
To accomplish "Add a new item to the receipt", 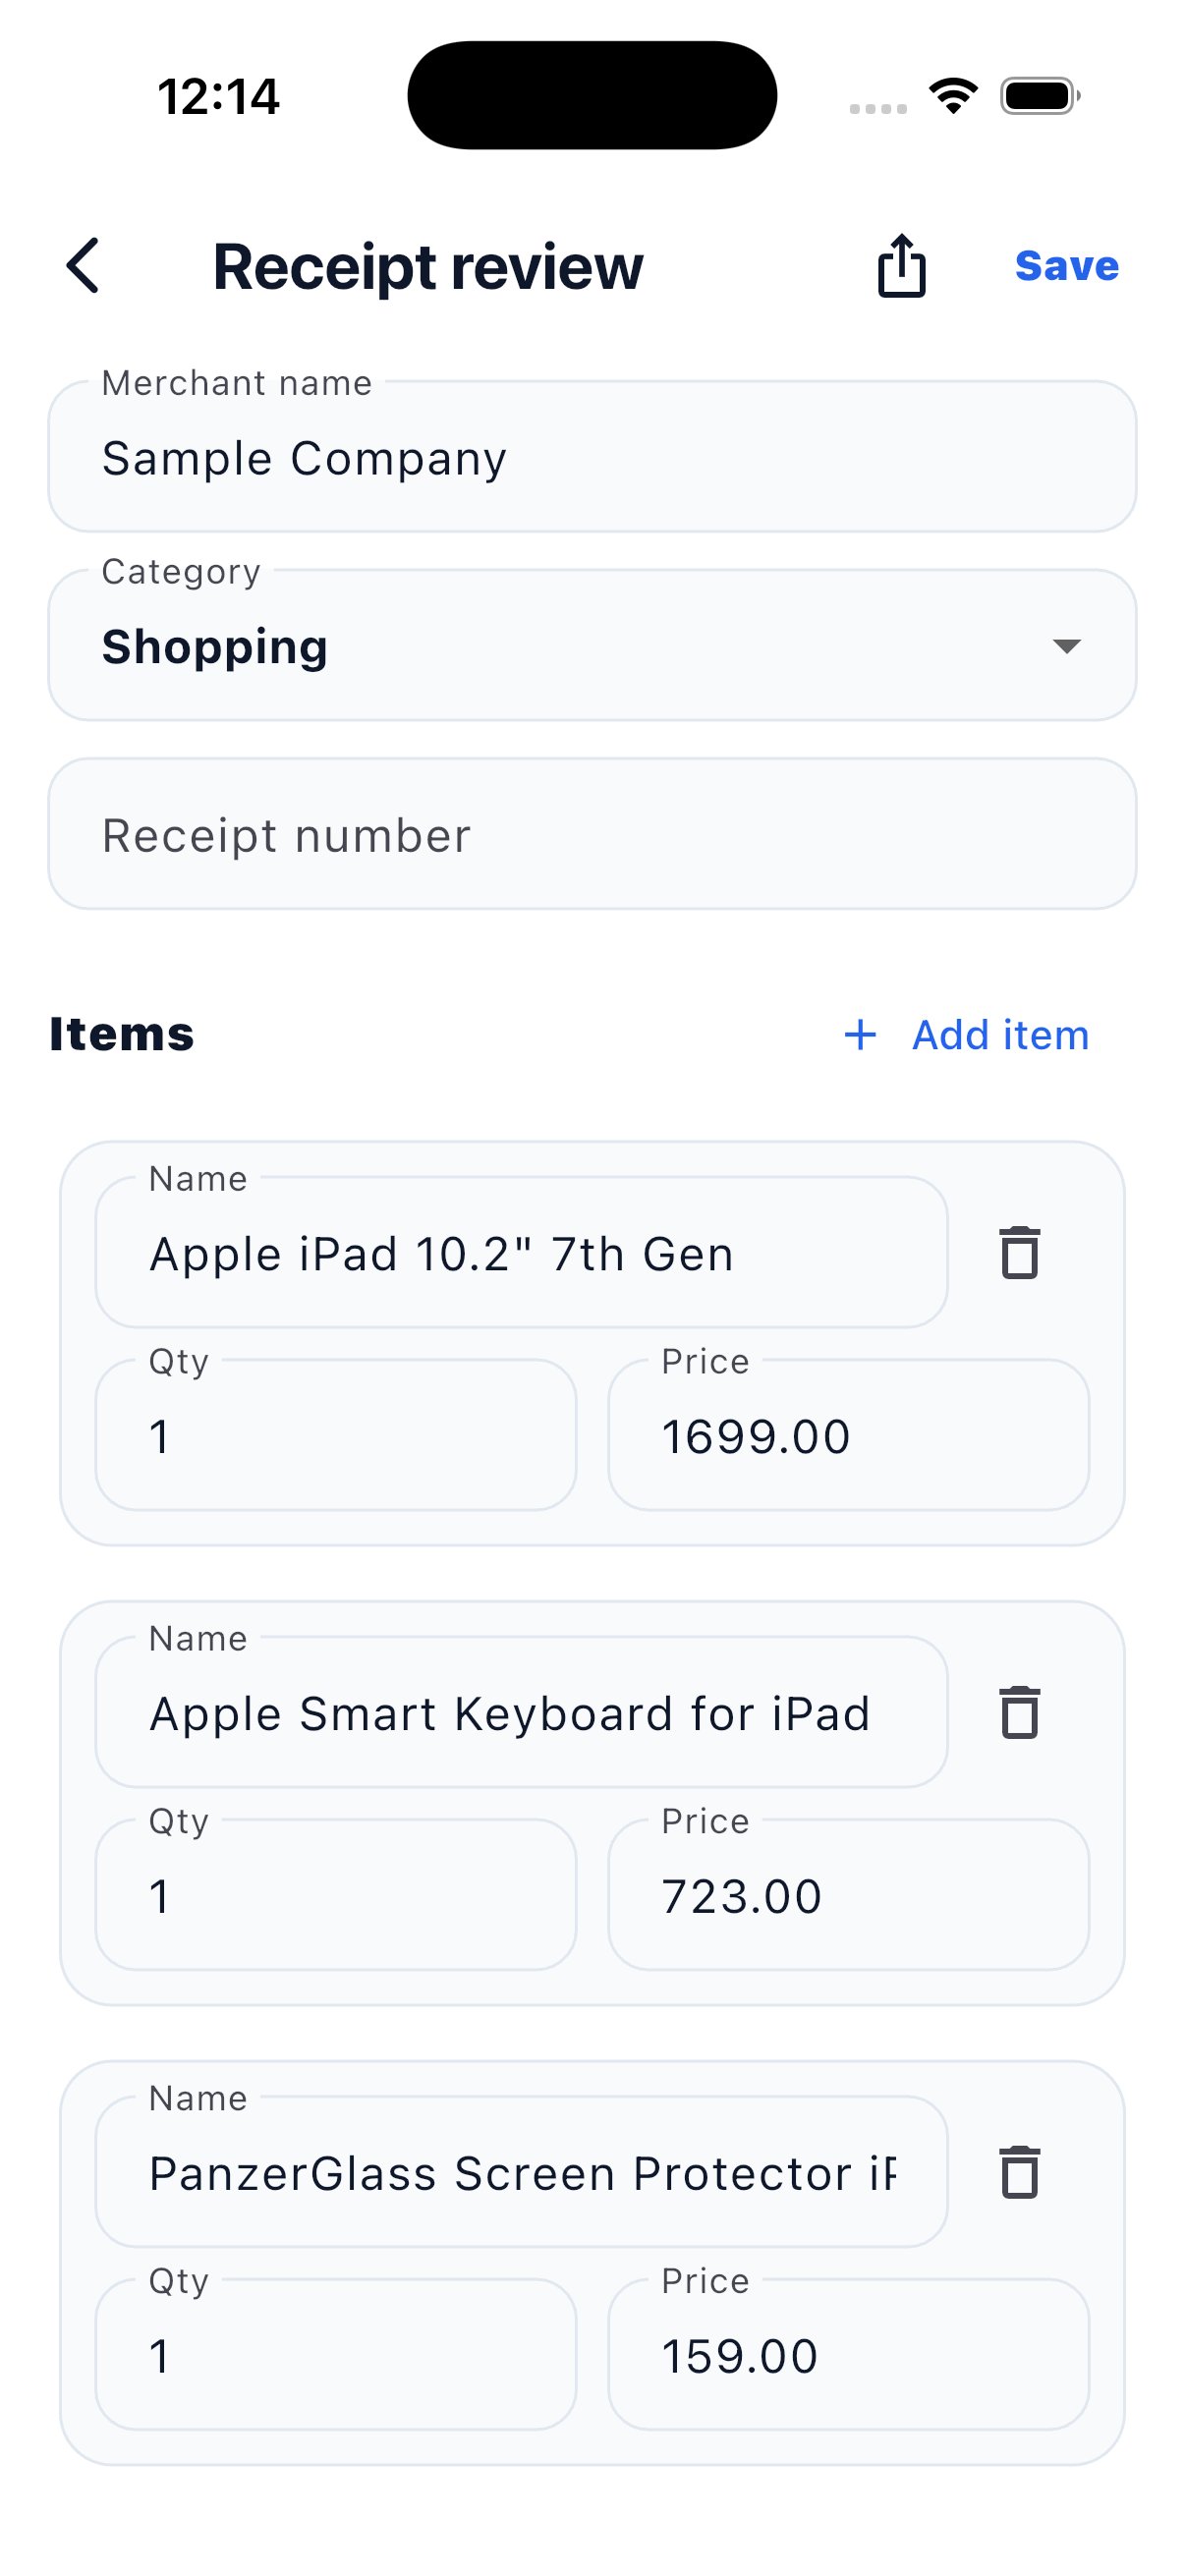I will click(x=999, y=1036).
